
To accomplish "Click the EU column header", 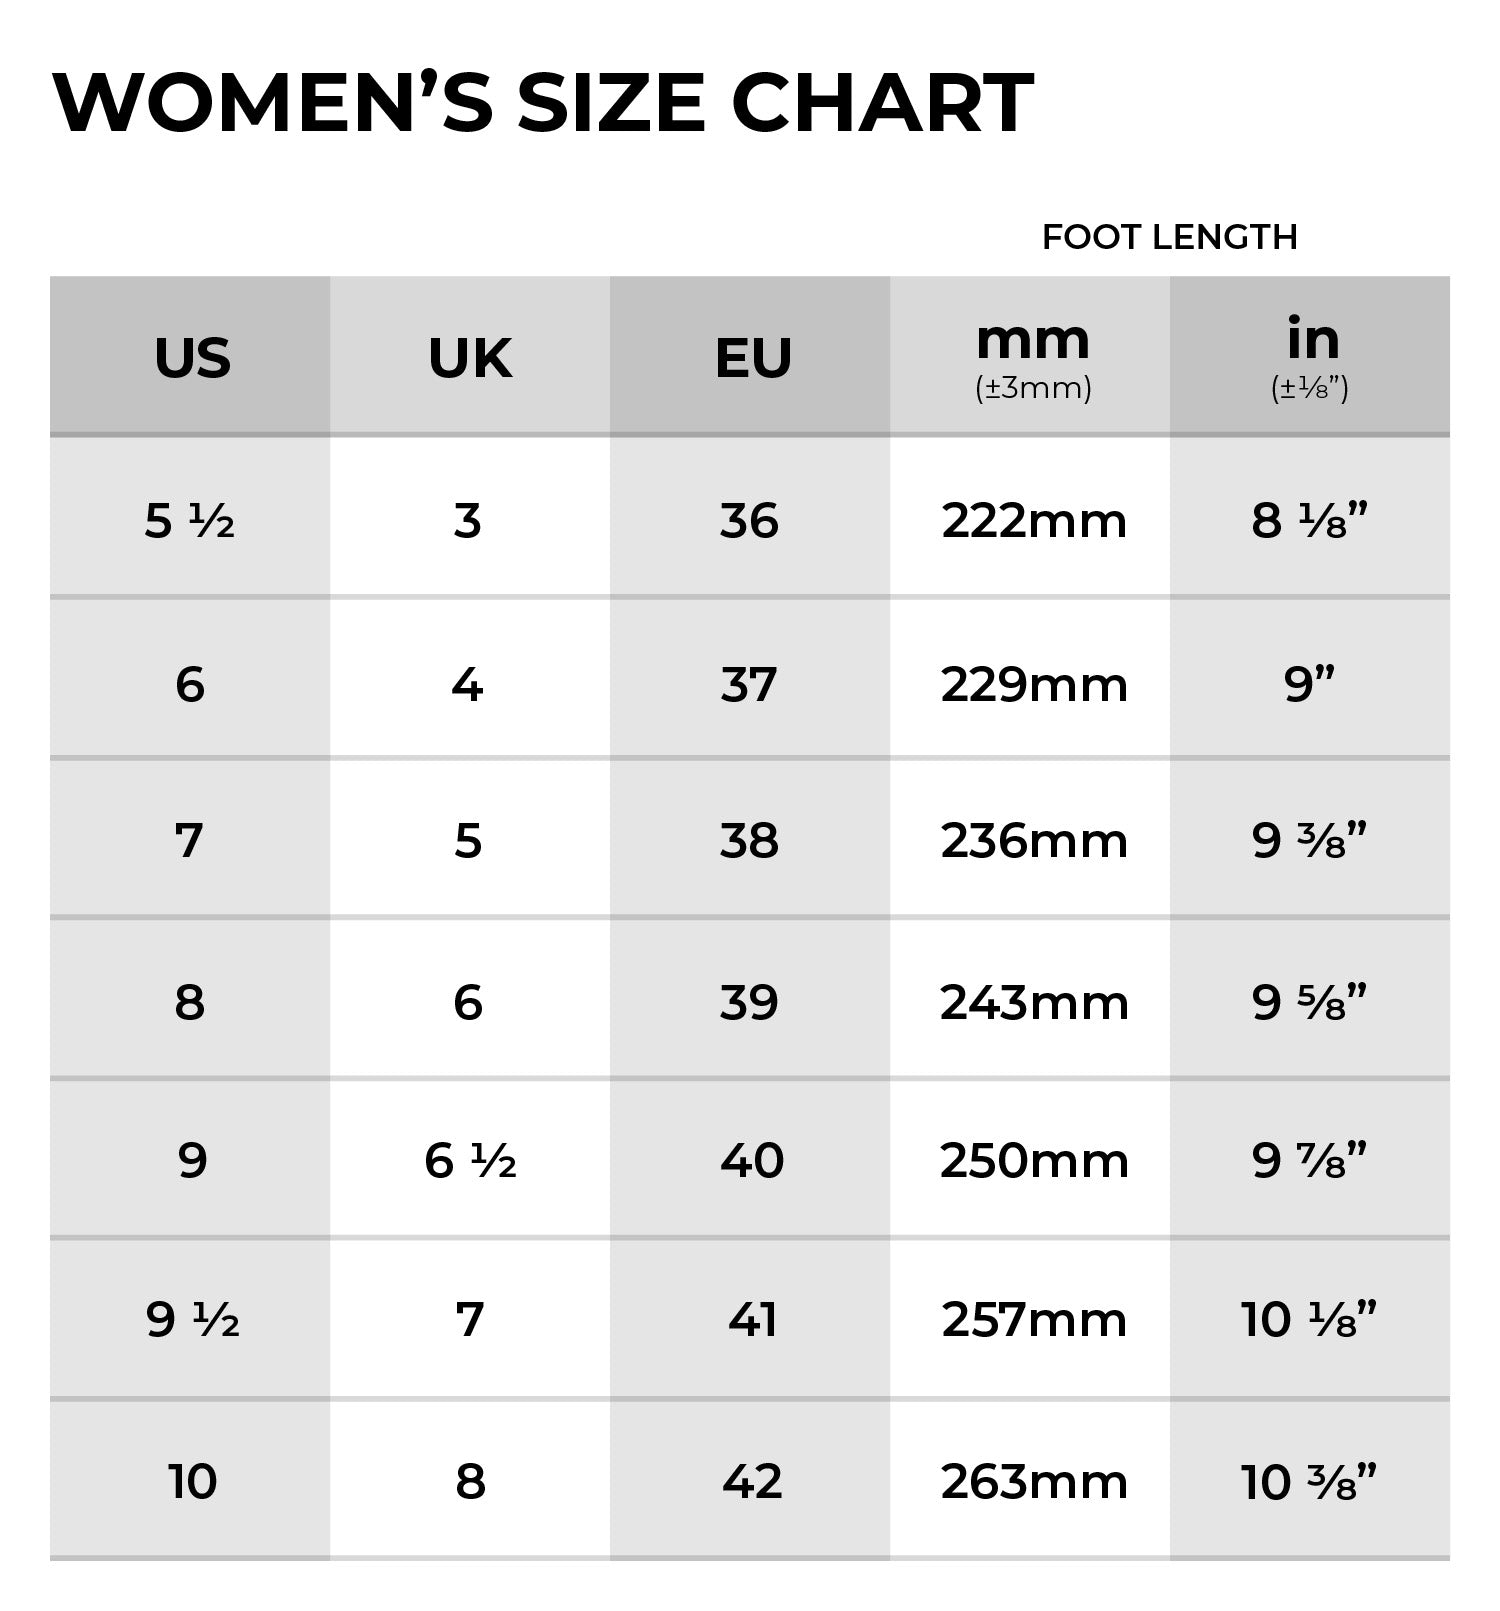I will pyautogui.click(x=753, y=358).
